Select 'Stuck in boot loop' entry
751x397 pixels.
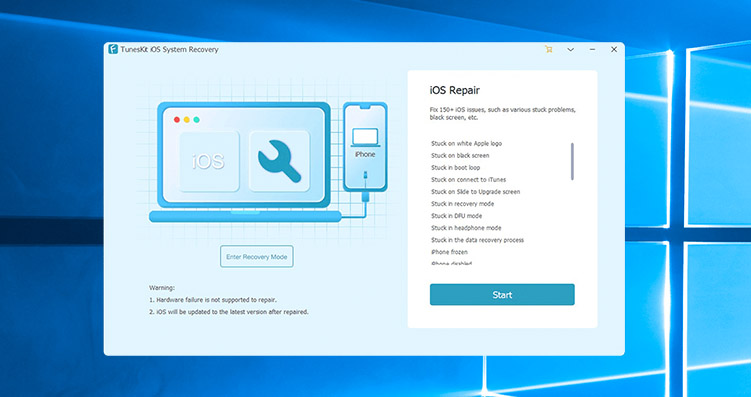pos(455,168)
